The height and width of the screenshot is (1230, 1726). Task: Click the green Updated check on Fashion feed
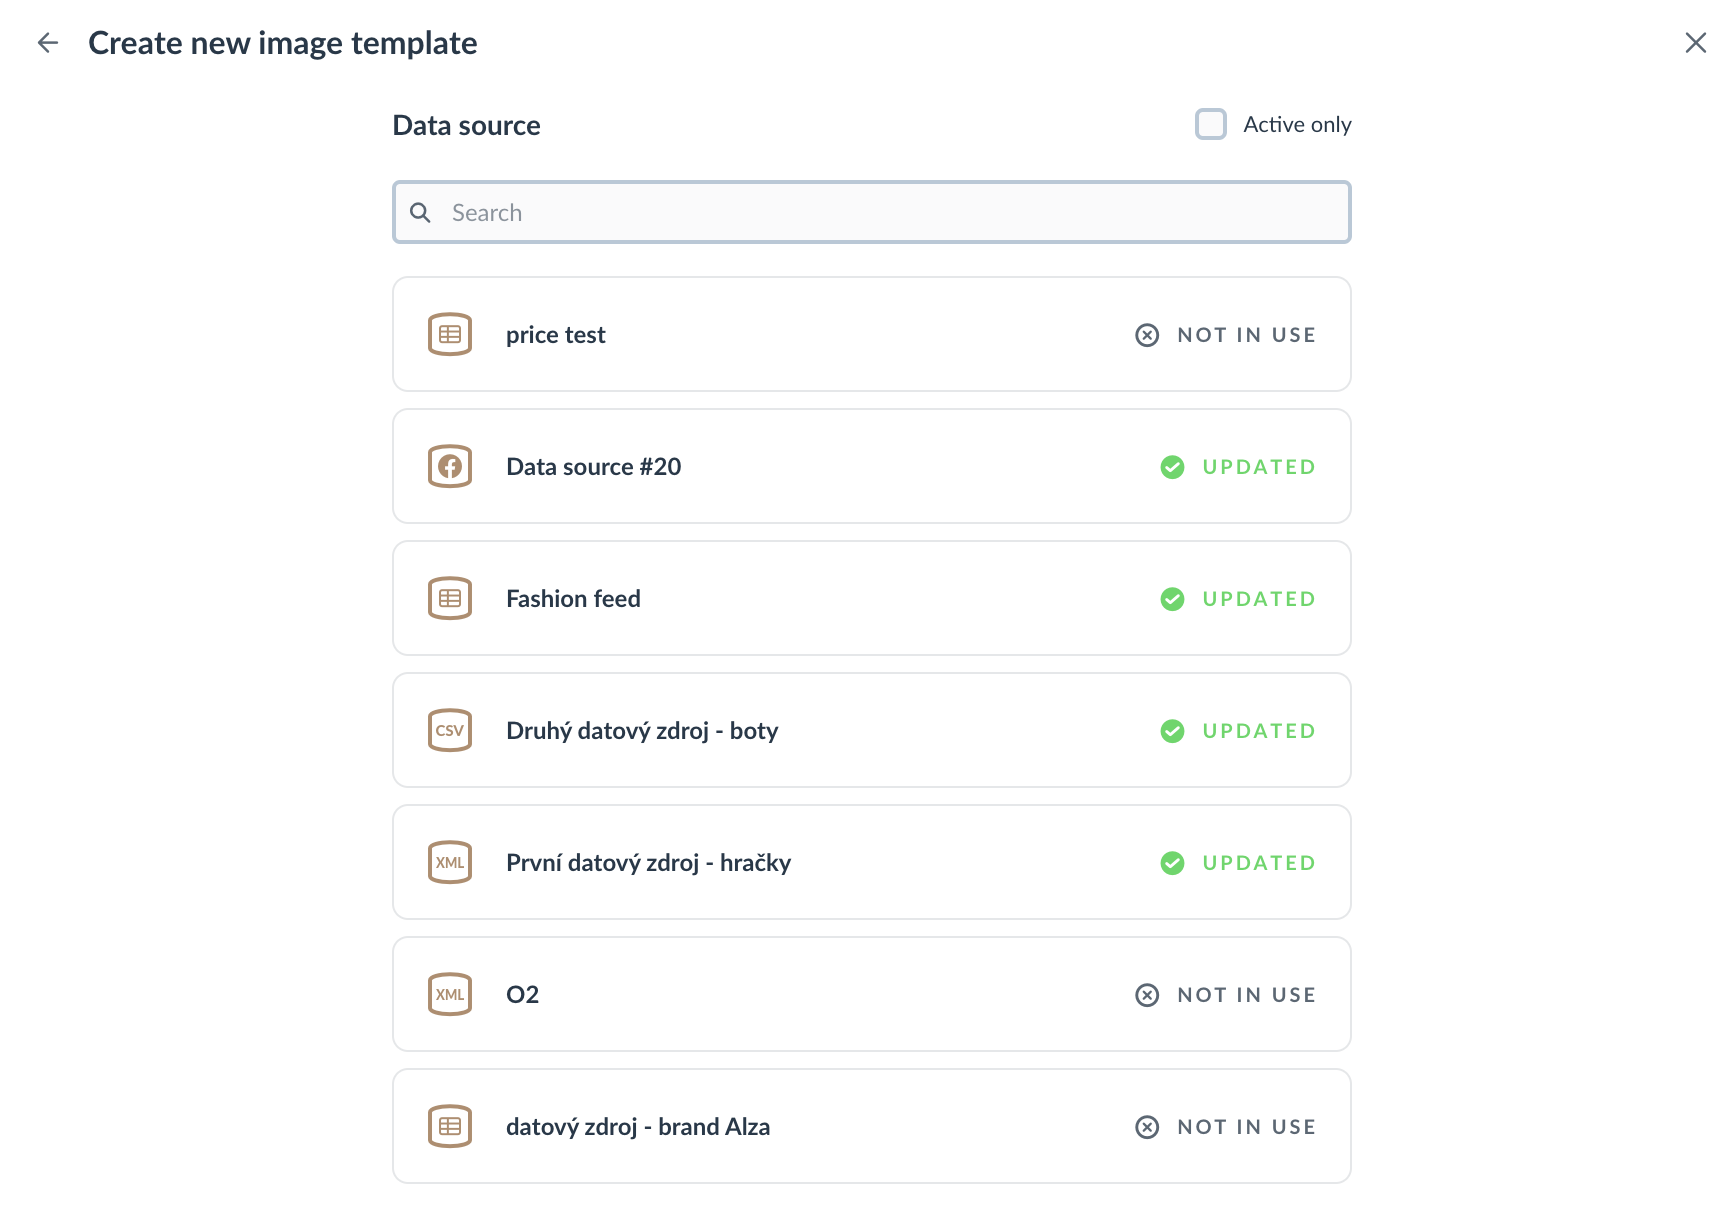(x=1172, y=599)
